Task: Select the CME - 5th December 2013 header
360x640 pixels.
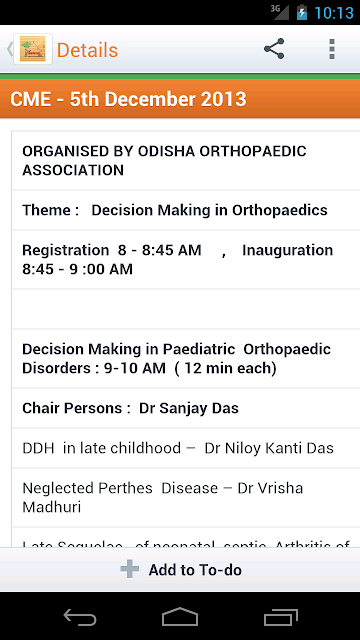Action: [x=180, y=99]
